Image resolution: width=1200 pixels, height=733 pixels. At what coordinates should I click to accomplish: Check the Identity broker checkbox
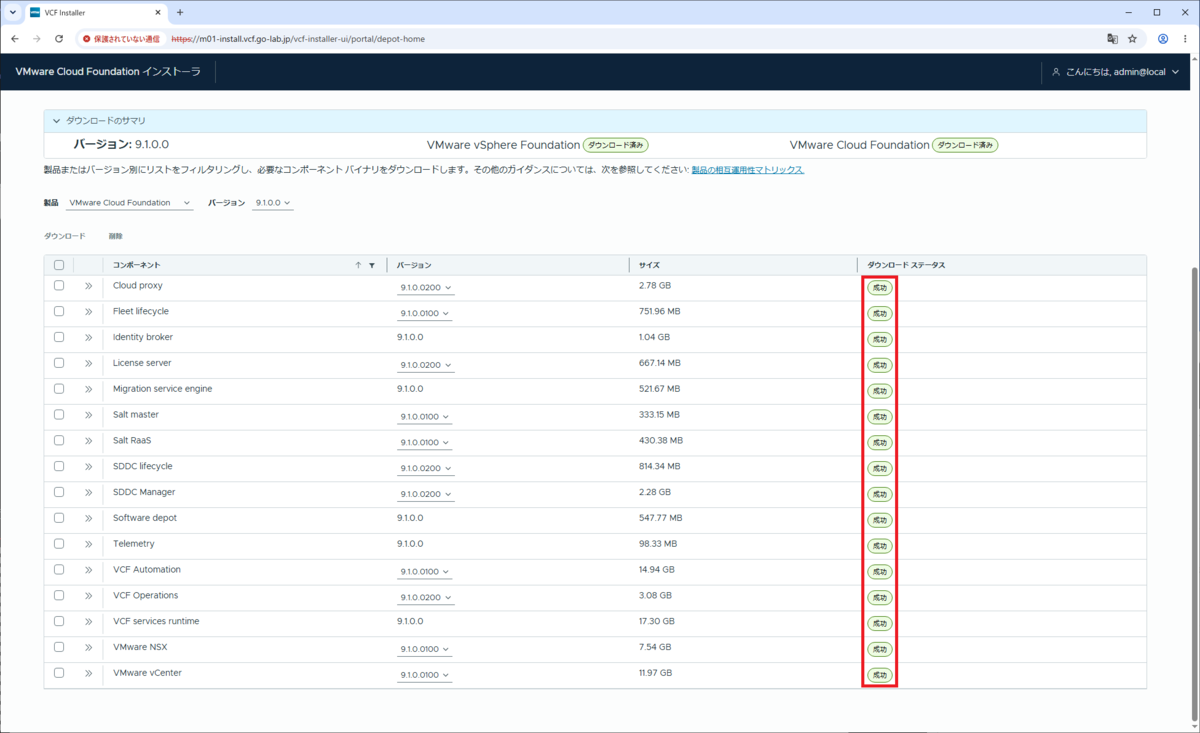[59, 338]
